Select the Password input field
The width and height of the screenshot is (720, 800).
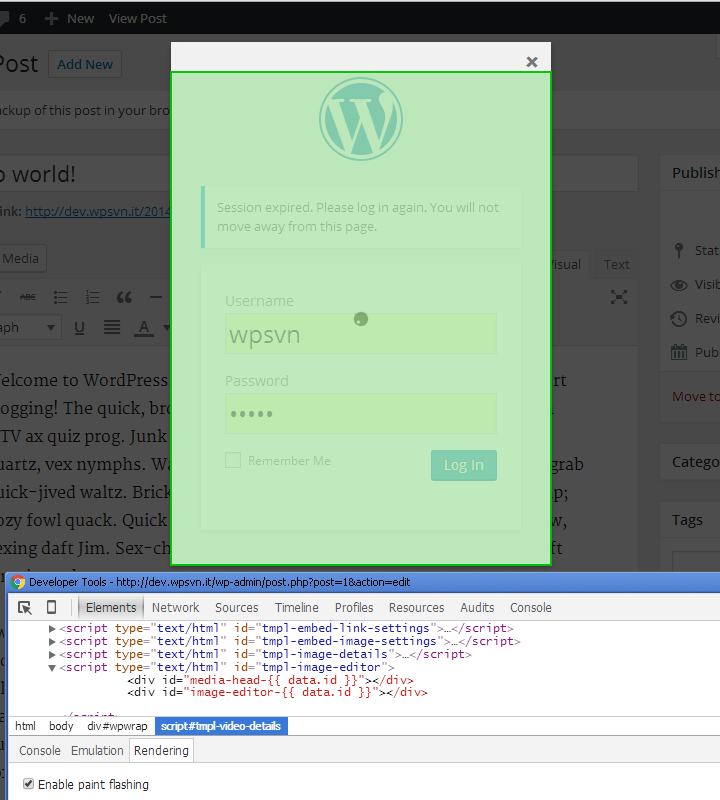pos(361,414)
